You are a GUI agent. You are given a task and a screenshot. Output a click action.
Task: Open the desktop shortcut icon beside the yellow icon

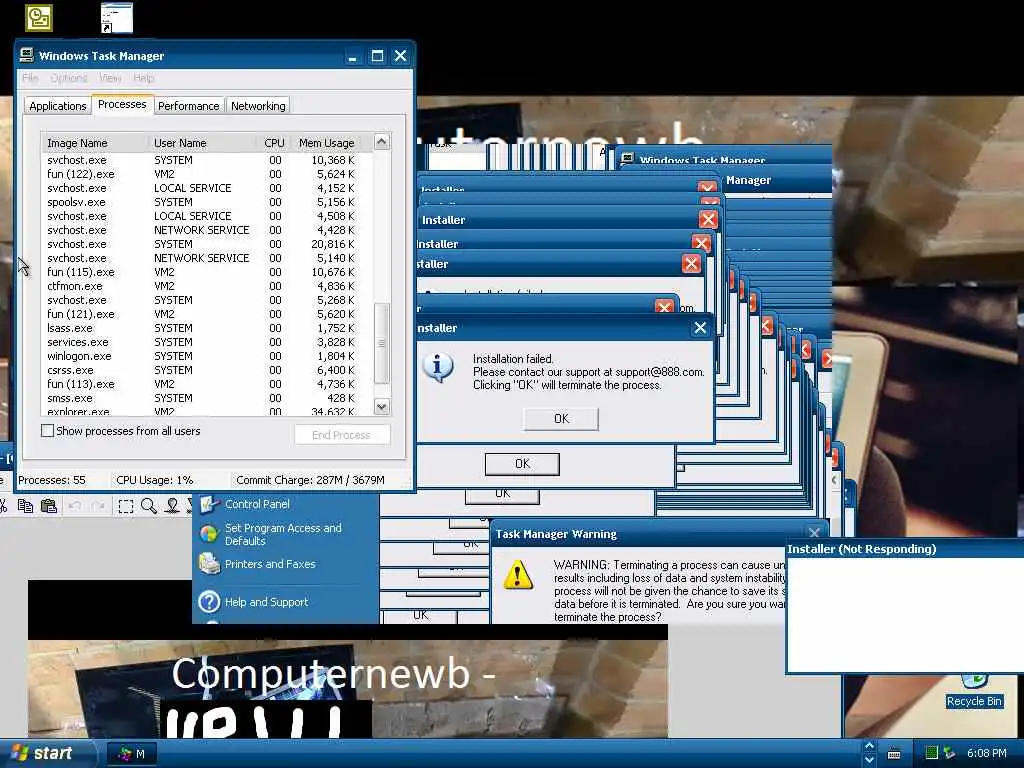(117, 18)
